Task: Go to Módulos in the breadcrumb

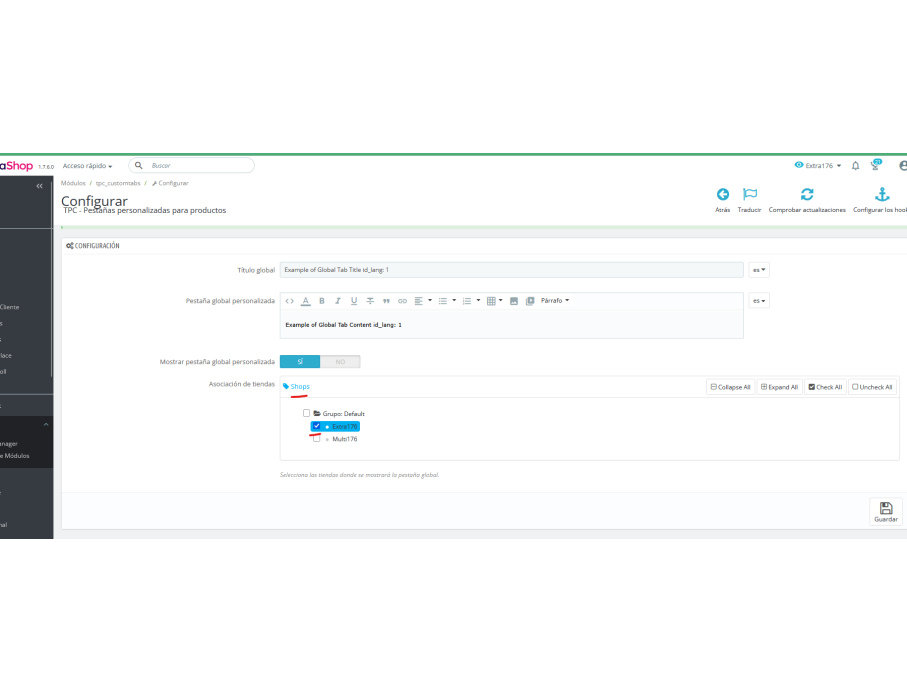Action: 73,183
